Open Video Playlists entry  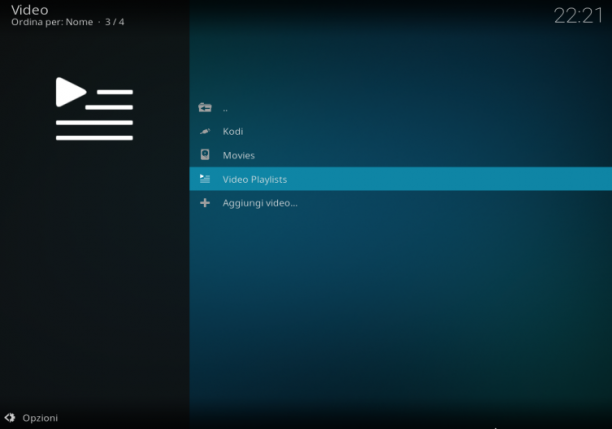pyautogui.click(x=400, y=179)
